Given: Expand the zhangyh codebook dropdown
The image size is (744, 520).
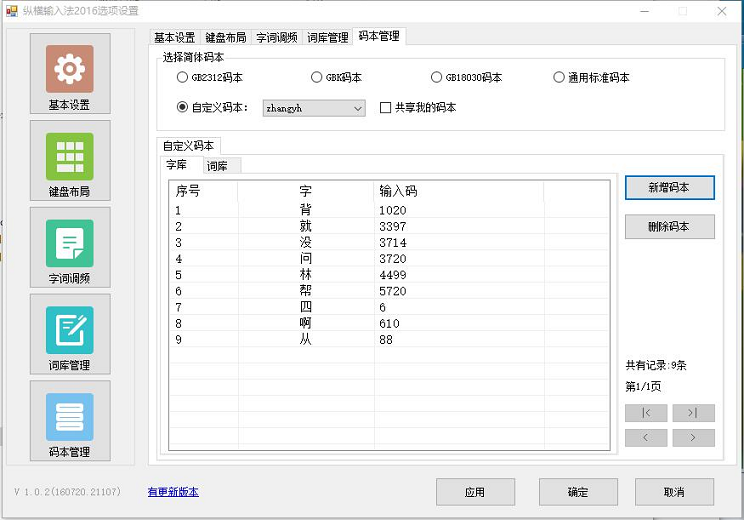Looking at the screenshot, I should [x=358, y=108].
